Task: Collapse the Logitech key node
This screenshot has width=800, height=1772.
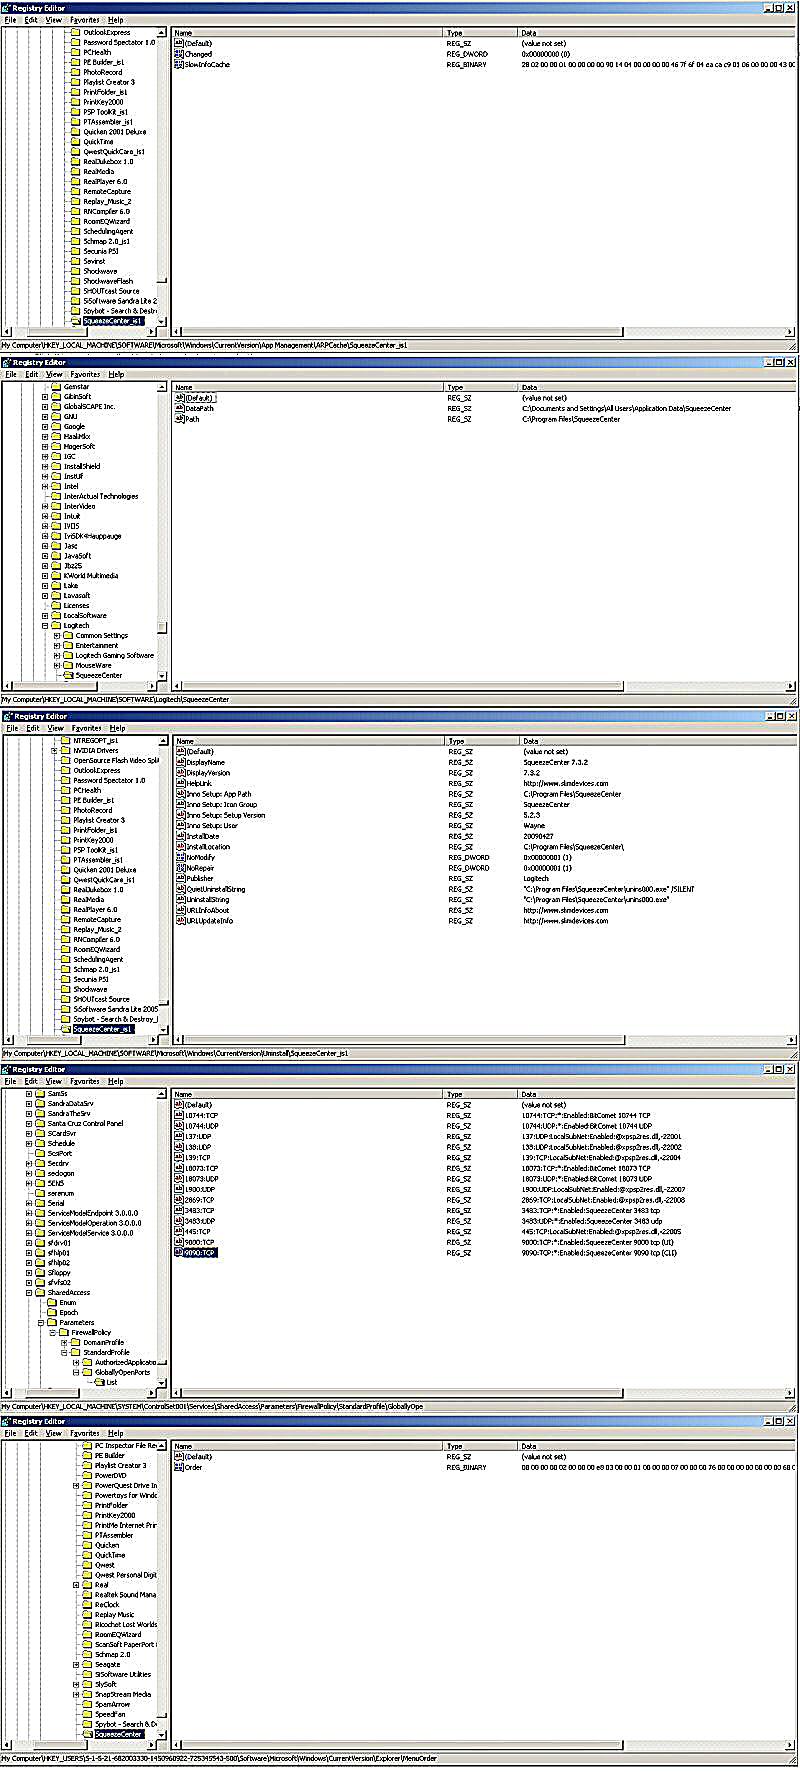Action: tap(45, 625)
